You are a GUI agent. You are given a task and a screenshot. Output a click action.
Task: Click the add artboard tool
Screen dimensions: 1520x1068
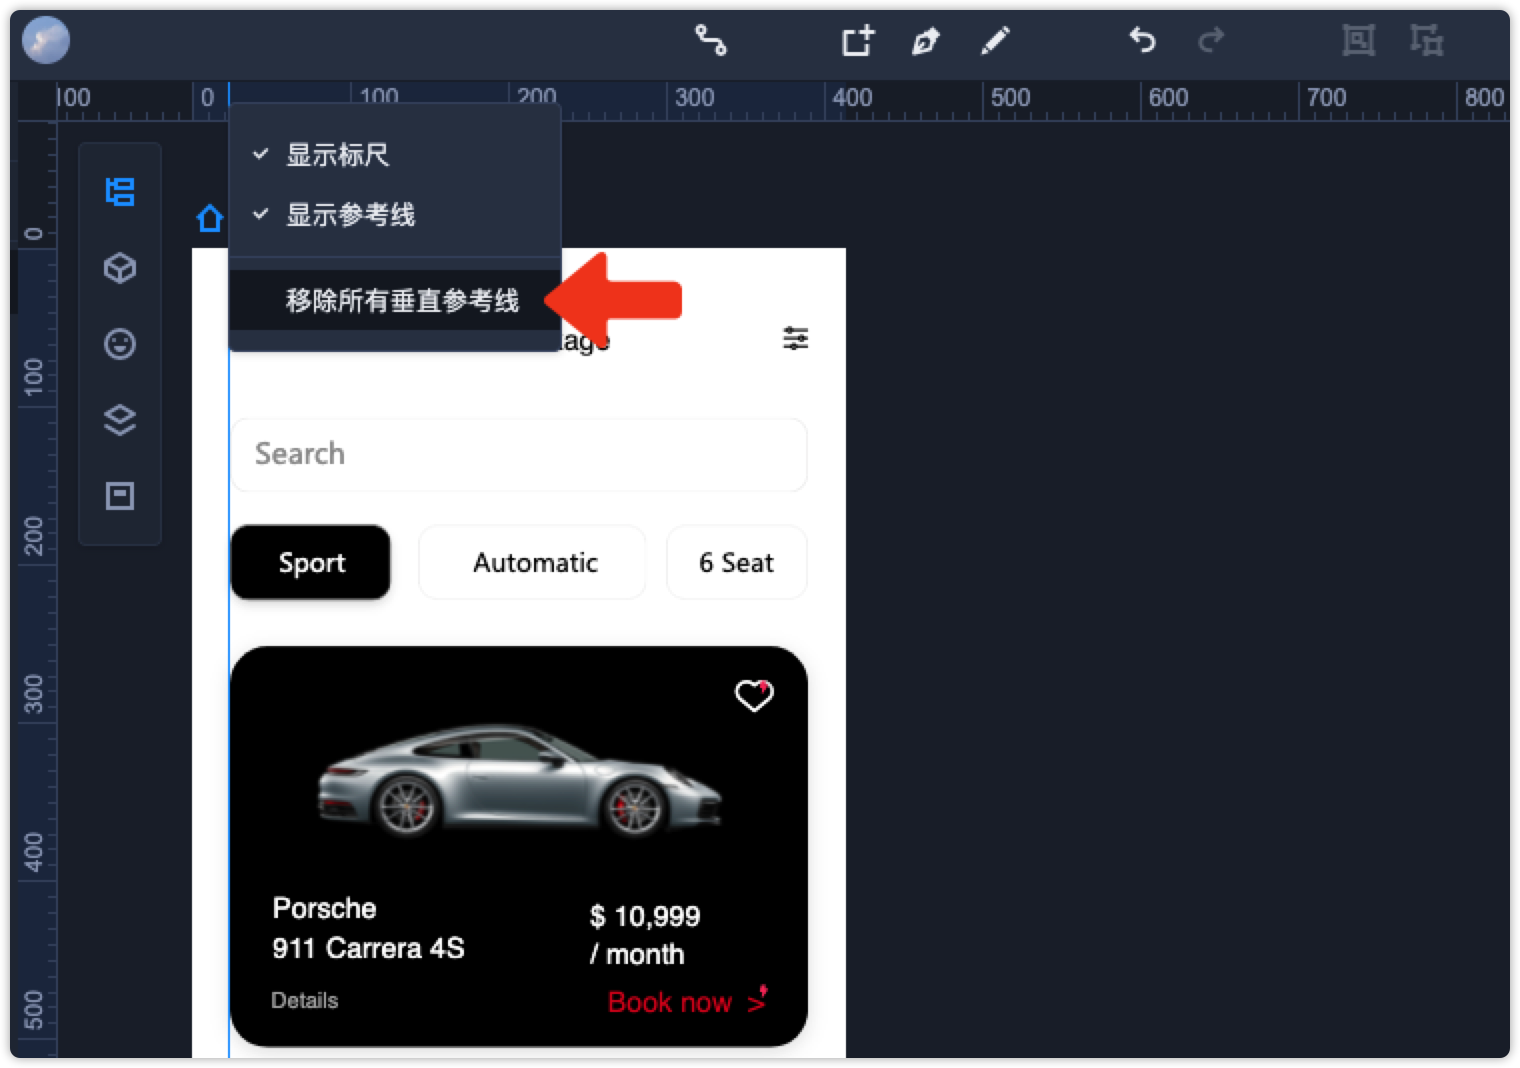[858, 40]
